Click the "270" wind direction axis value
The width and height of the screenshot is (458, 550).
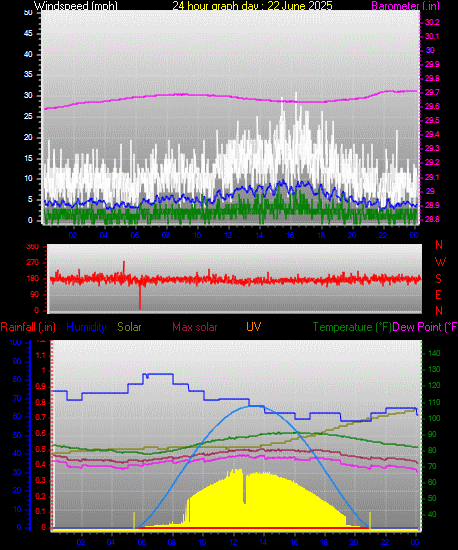(33, 262)
